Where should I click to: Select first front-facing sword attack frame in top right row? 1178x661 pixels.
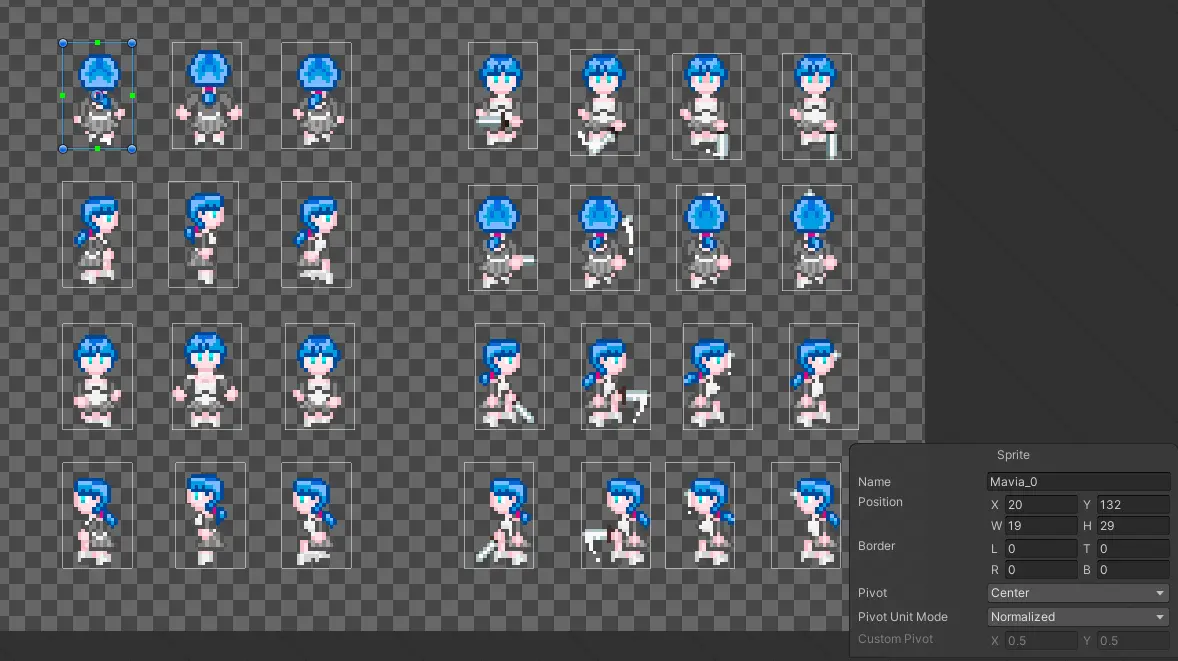coord(503,95)
